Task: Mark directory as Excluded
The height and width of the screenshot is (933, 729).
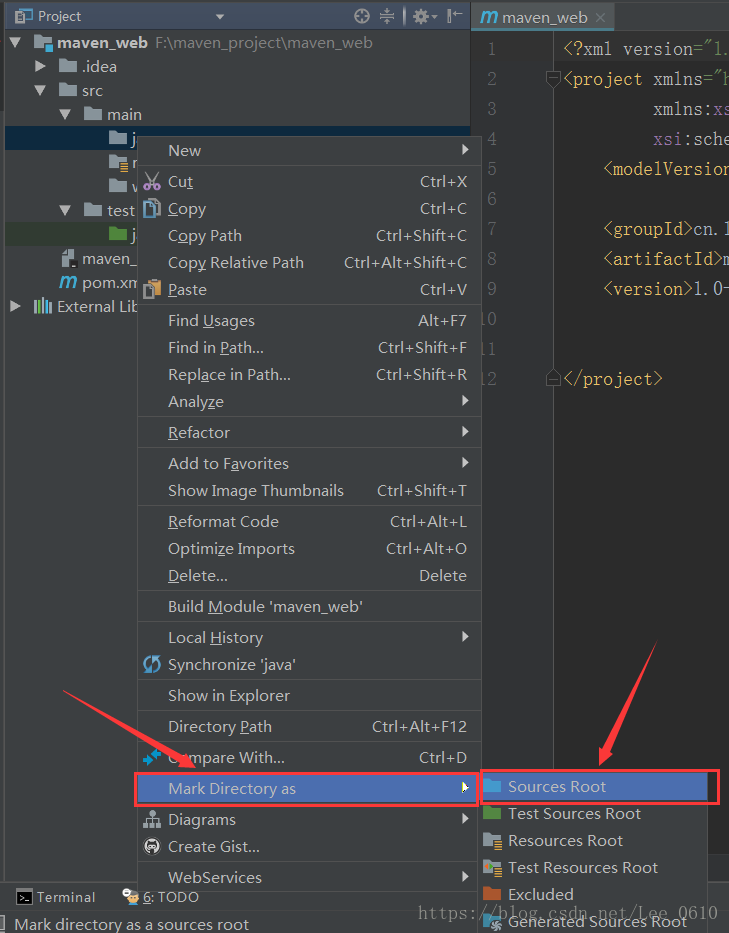Action: point(594,894)
